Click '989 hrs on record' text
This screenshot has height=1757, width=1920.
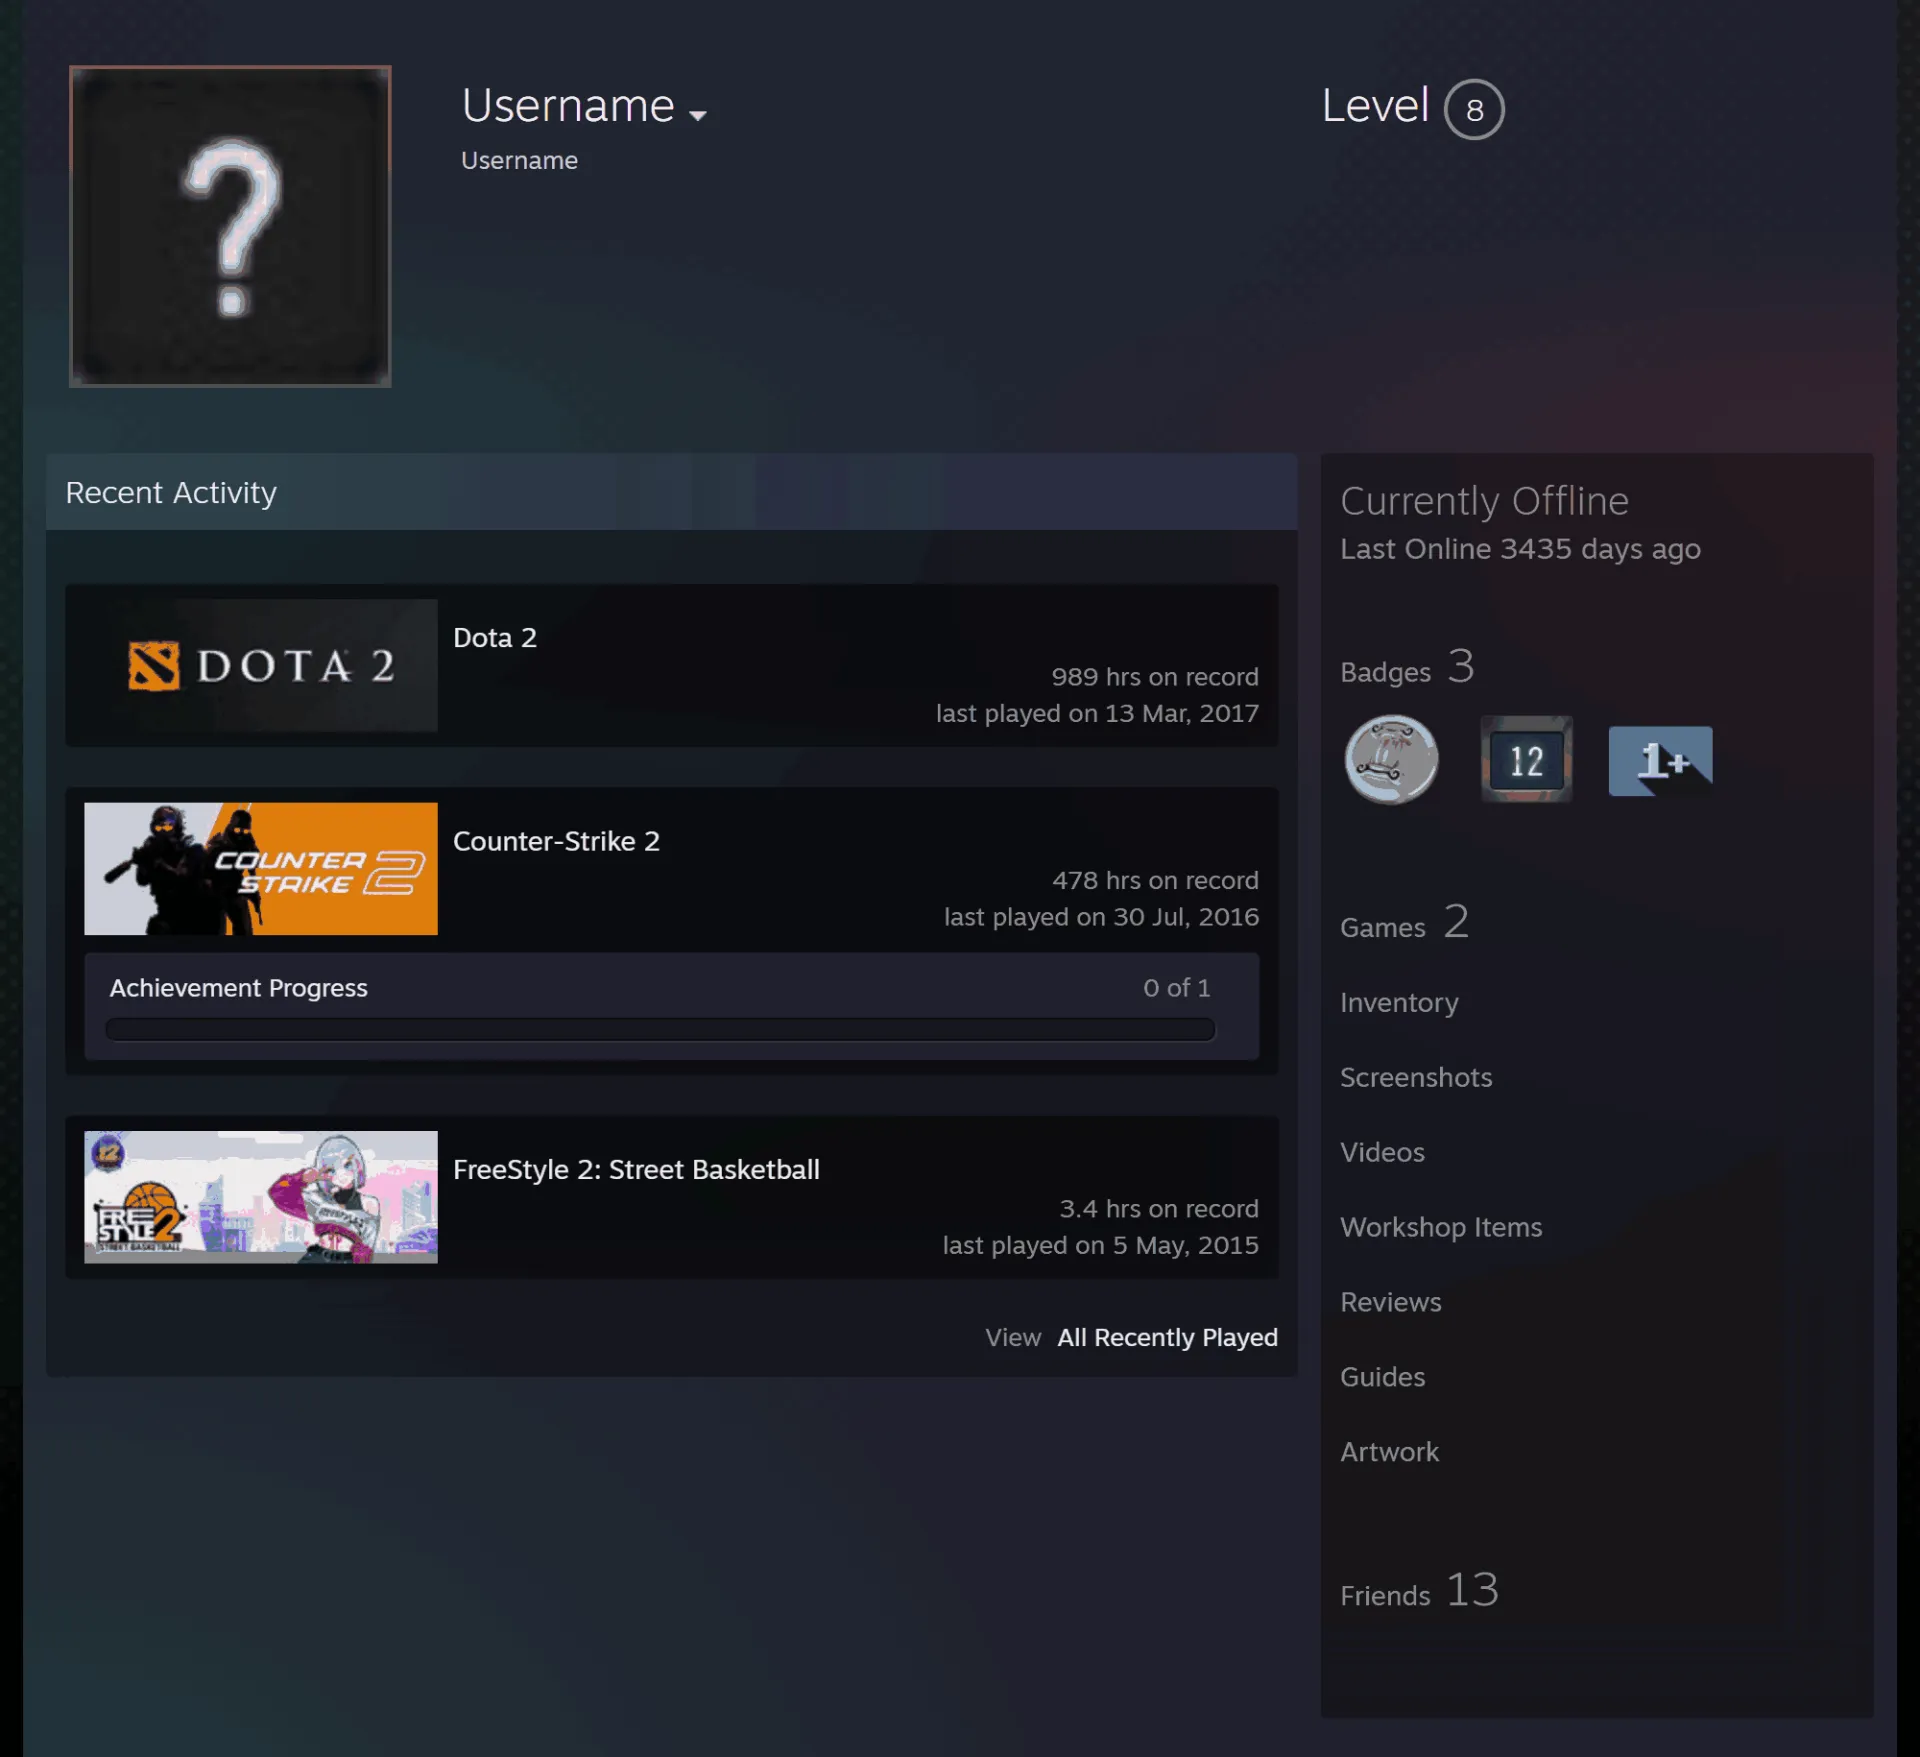[x=1155, y=677]
